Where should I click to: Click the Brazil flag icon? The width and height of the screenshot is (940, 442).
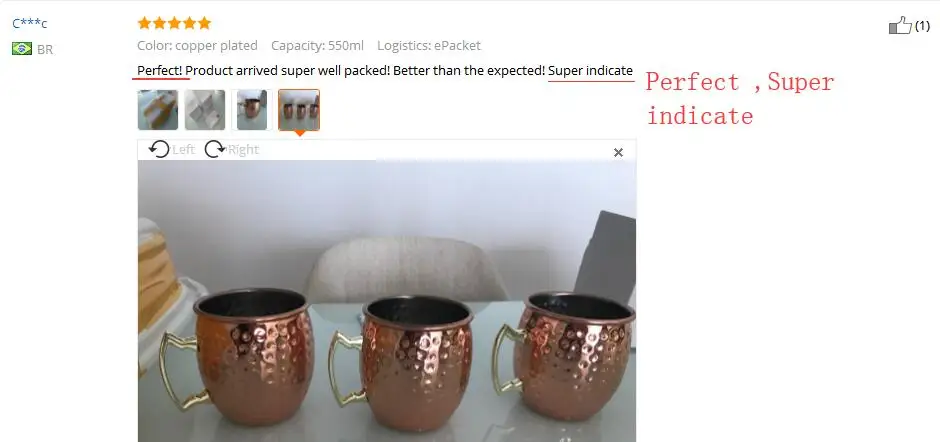point(22,49)
